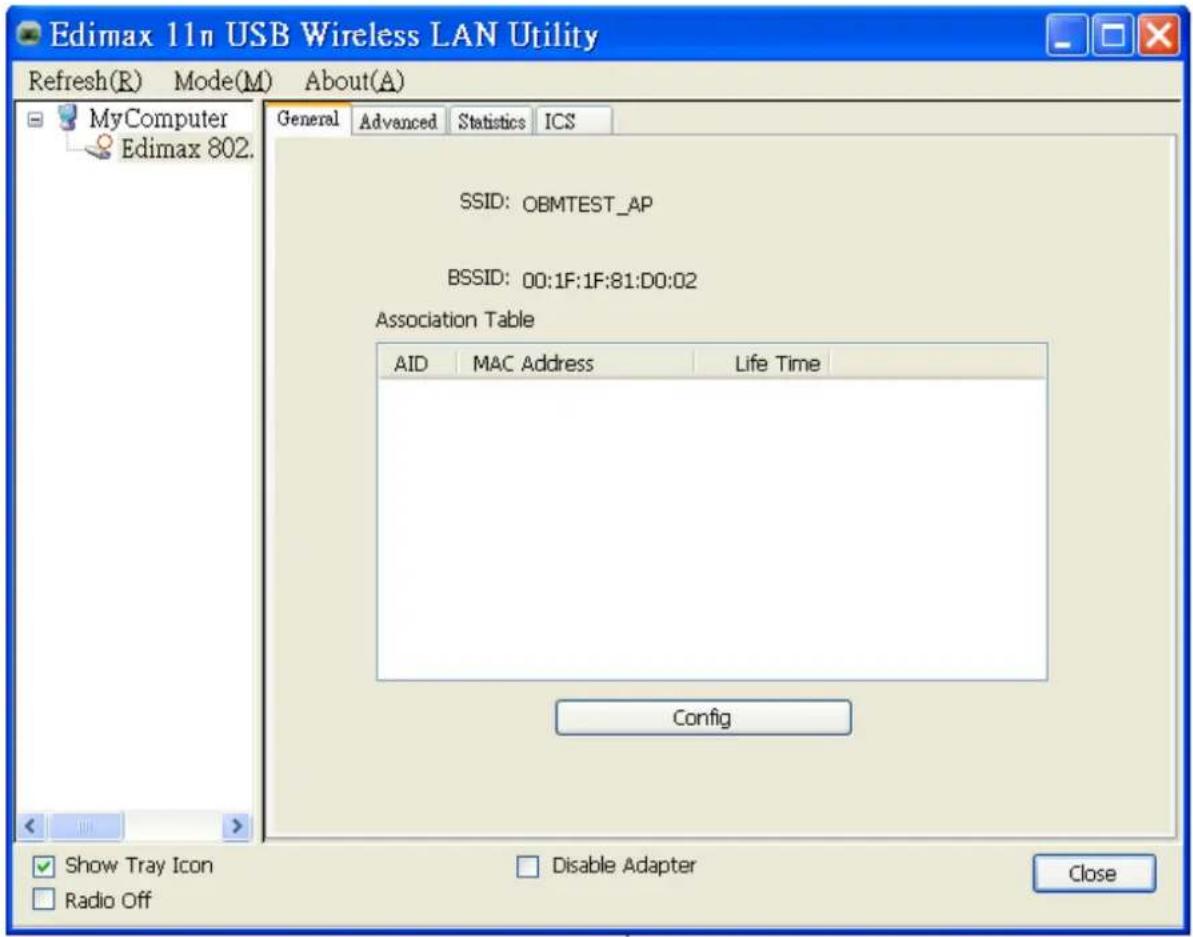
Task: Open the About(A) menu
Action: click(355, 80)
